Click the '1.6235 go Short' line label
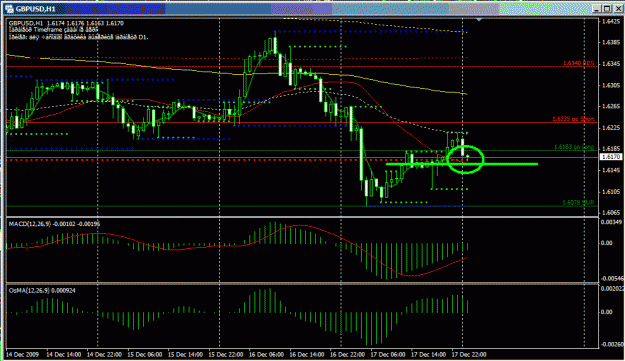The height and width of the screenshot is (361, 625). (x=573, y=119)
